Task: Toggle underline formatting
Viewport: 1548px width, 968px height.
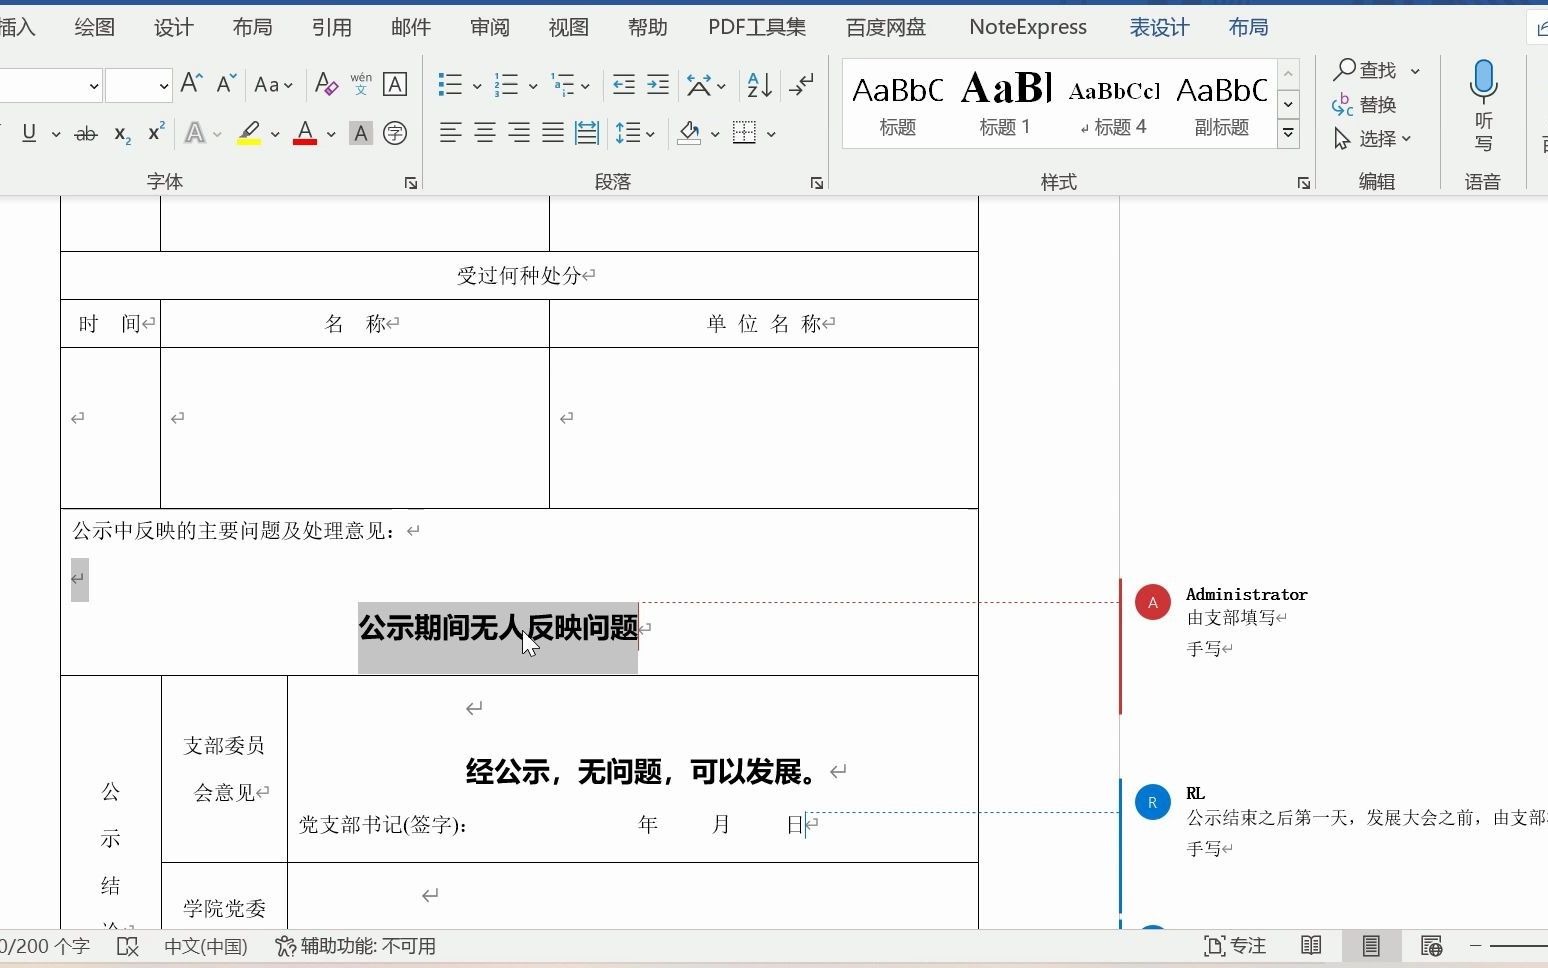Action: coord(29,133)
